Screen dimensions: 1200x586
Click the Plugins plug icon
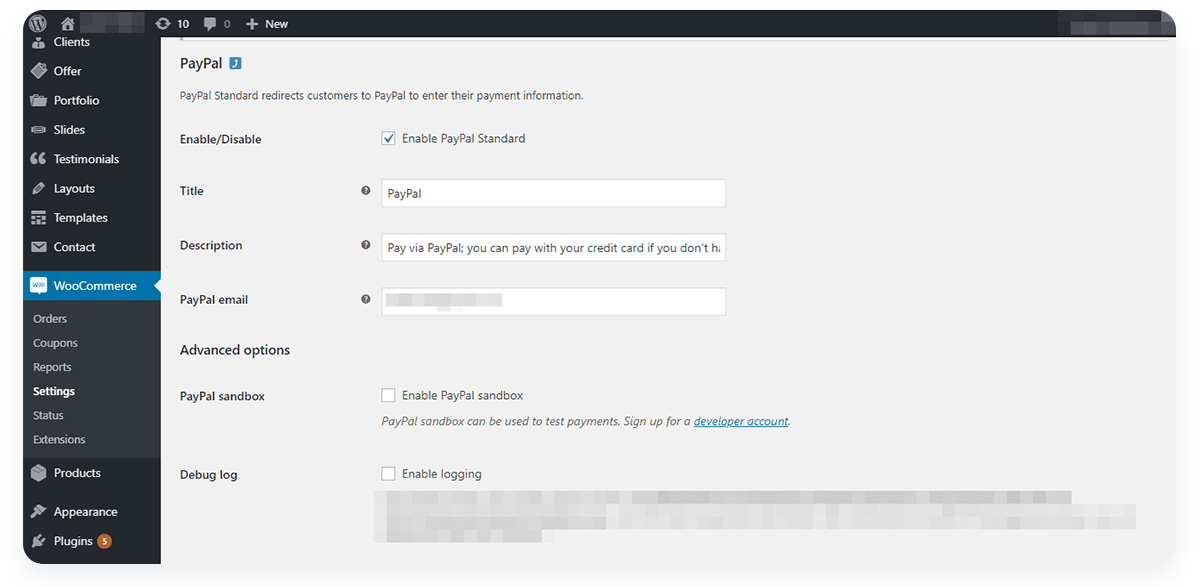[39, 541]
